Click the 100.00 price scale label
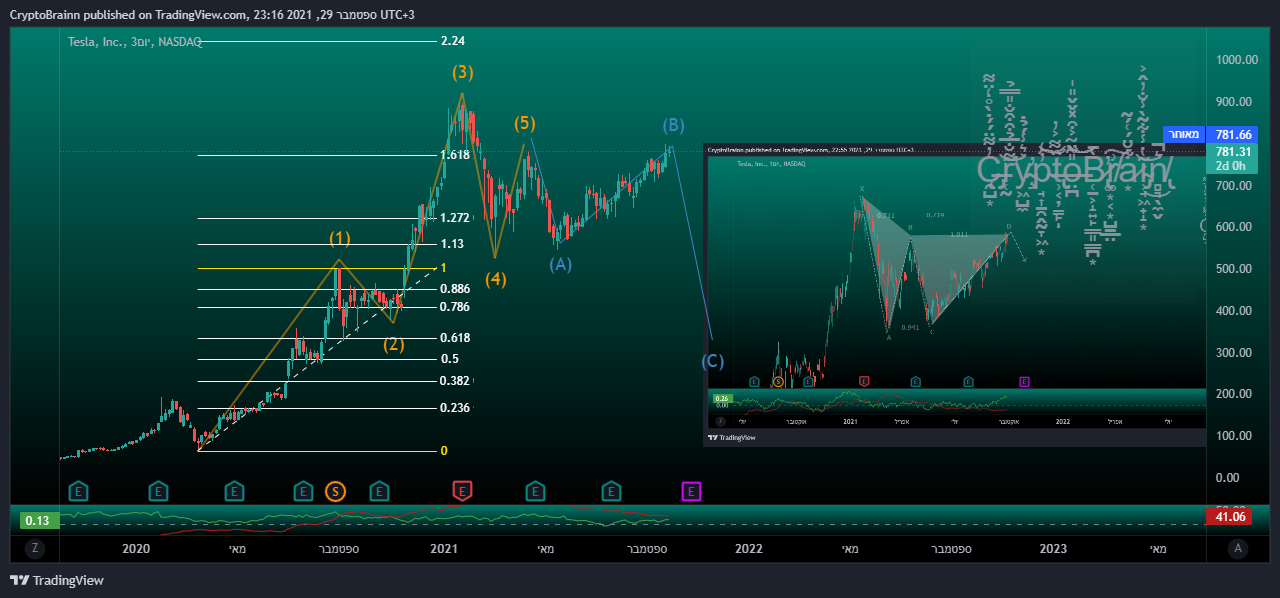The width and height of the screenshot is (1280, 598). (1236, 436)
